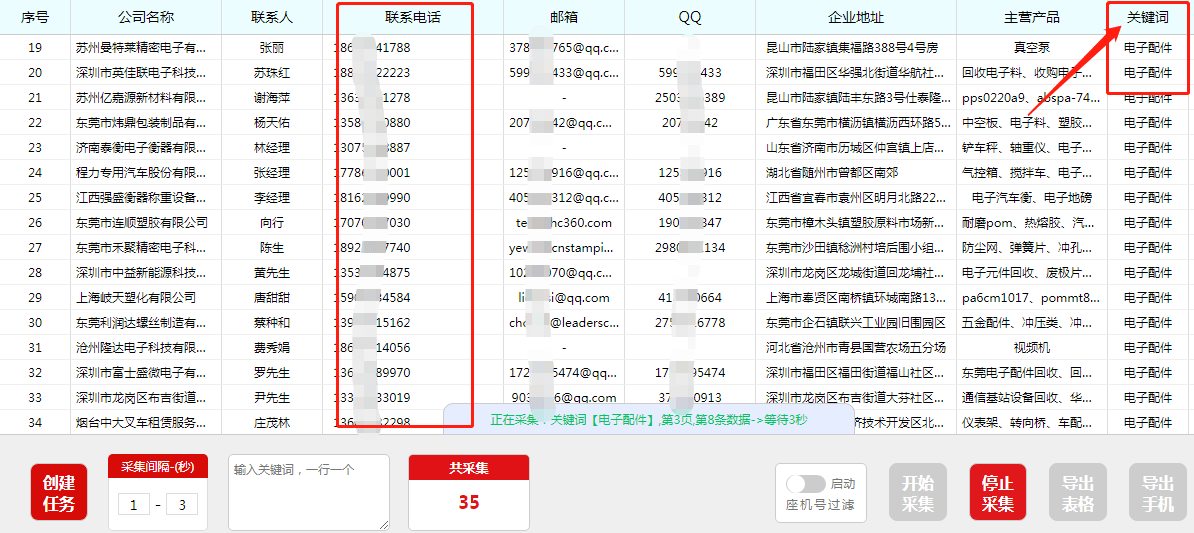Select contact 杨天佑 in row 22
The height and width of the screenshot is (533, 1194).
272,123
